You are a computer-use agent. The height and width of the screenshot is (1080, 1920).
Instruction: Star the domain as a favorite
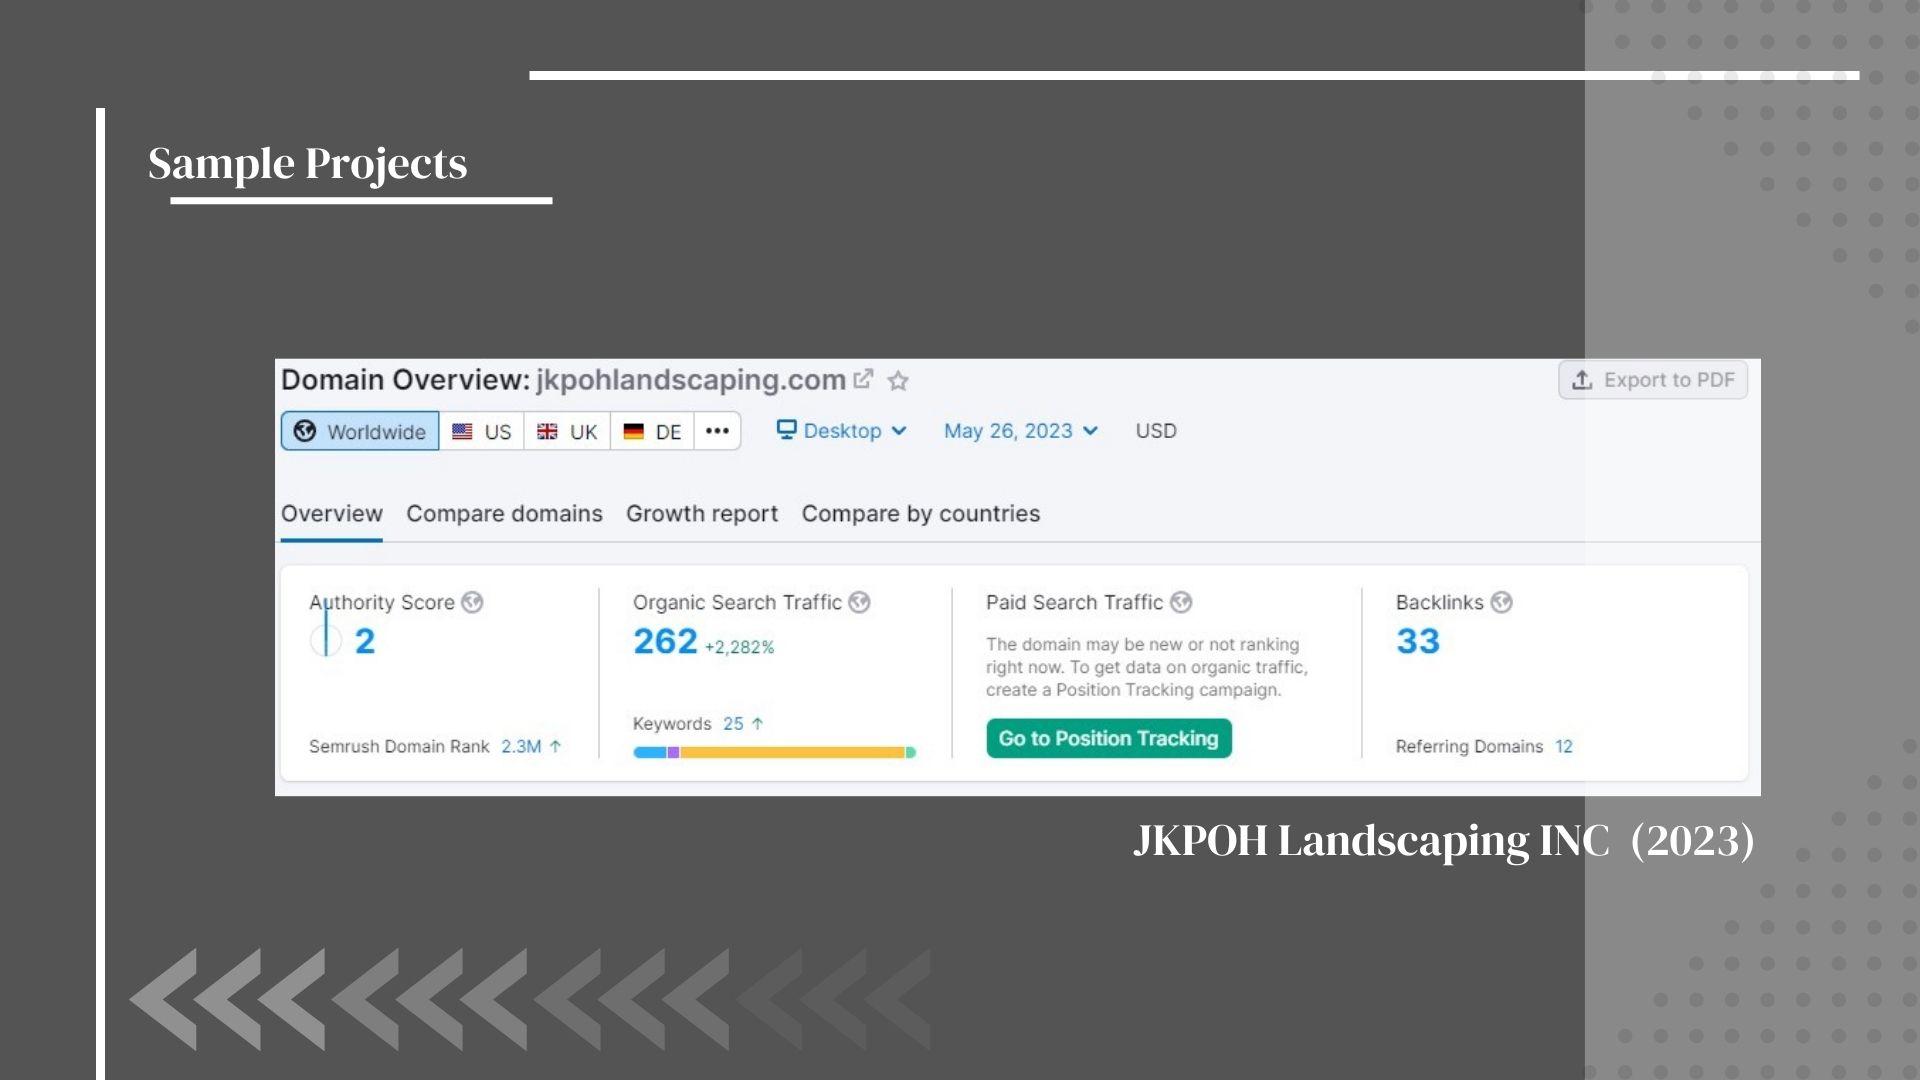coord(898,381)
